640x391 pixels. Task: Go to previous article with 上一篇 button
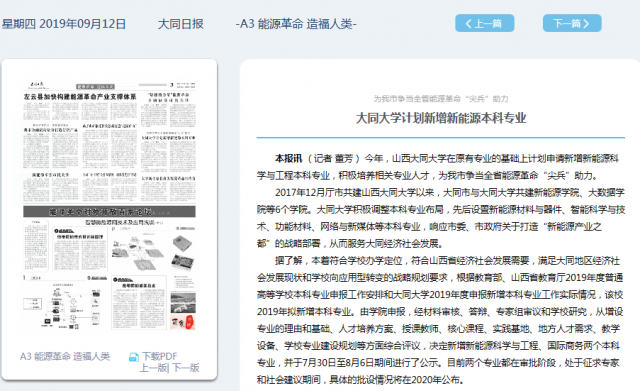click(484, 23)
